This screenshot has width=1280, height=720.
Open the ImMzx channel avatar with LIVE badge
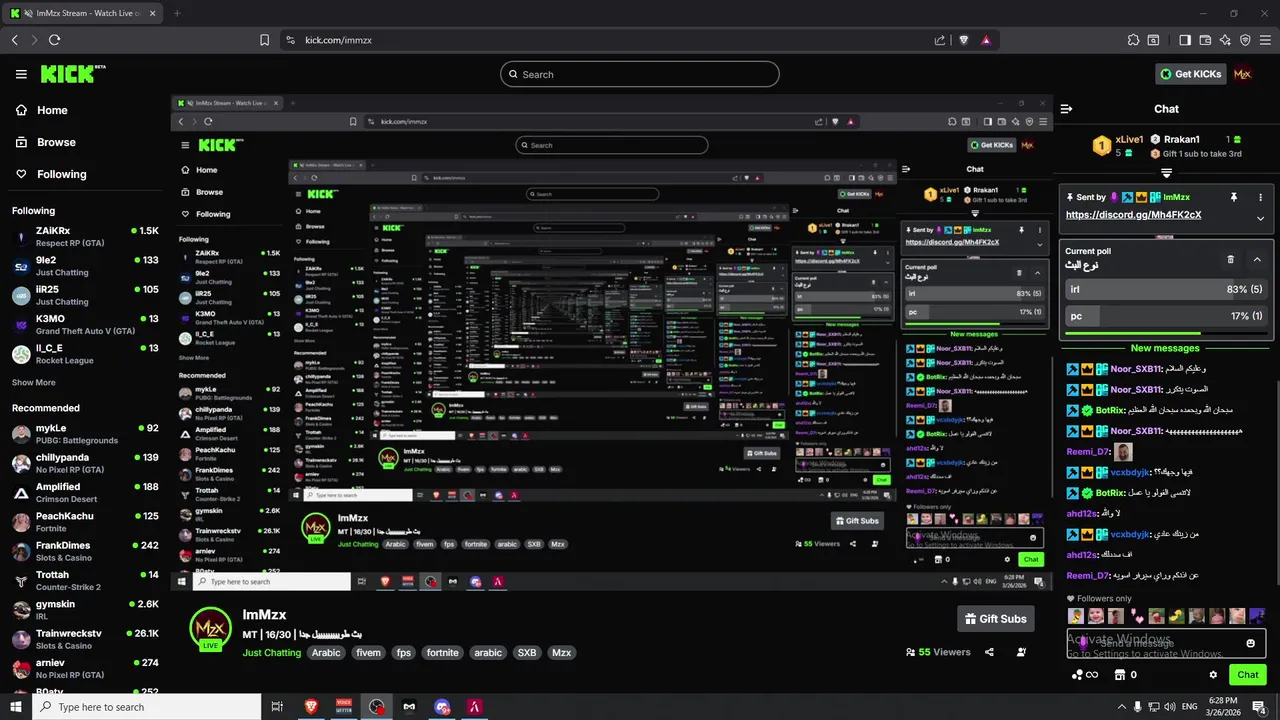point(210,629)
